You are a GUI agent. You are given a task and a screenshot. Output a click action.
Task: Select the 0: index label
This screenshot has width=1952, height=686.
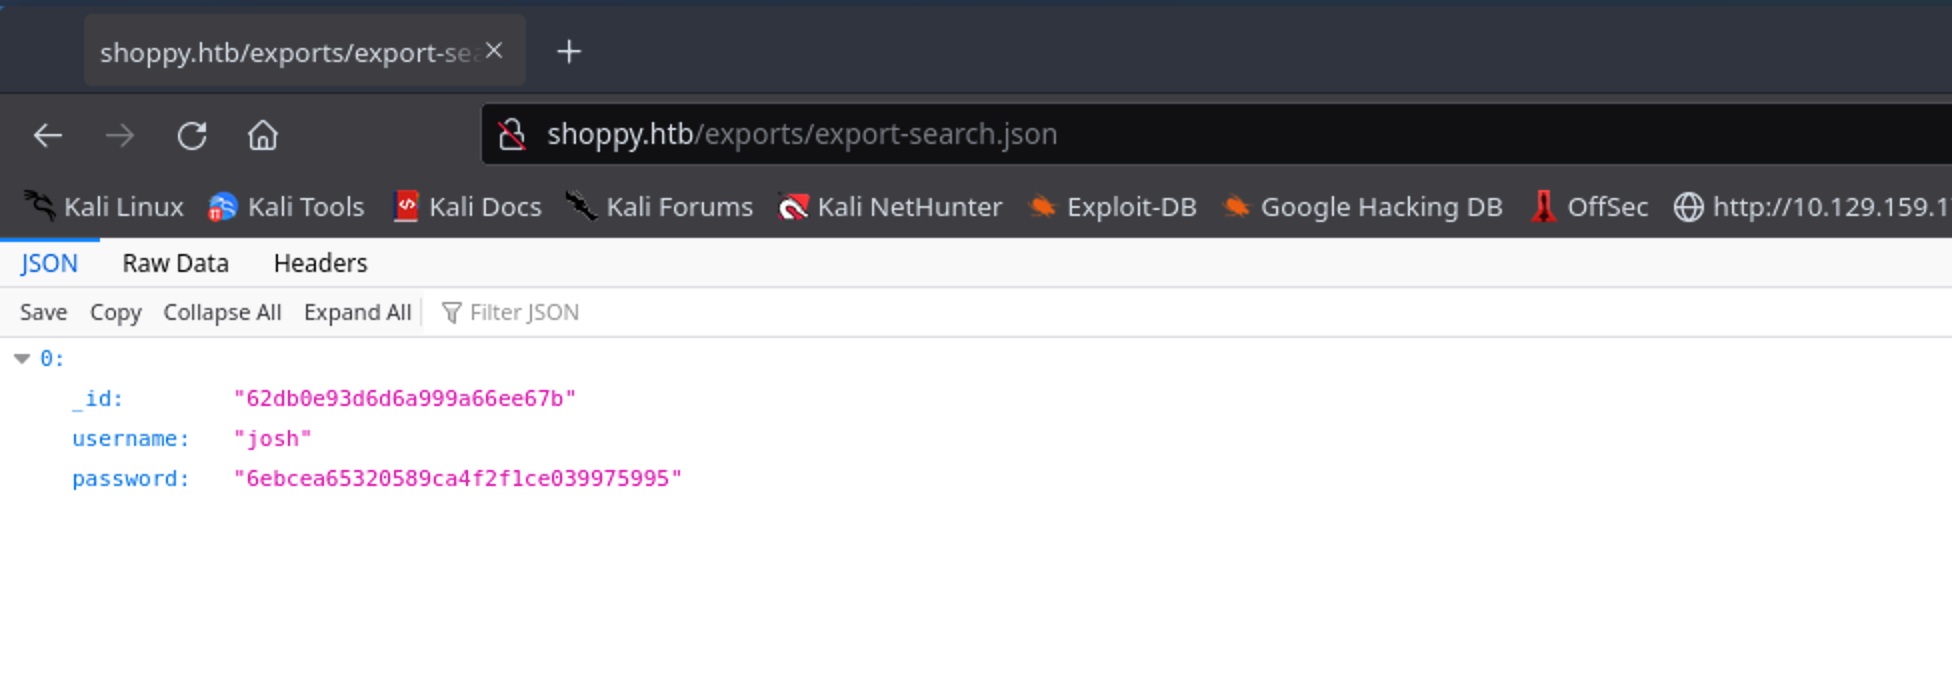point(52,358)
